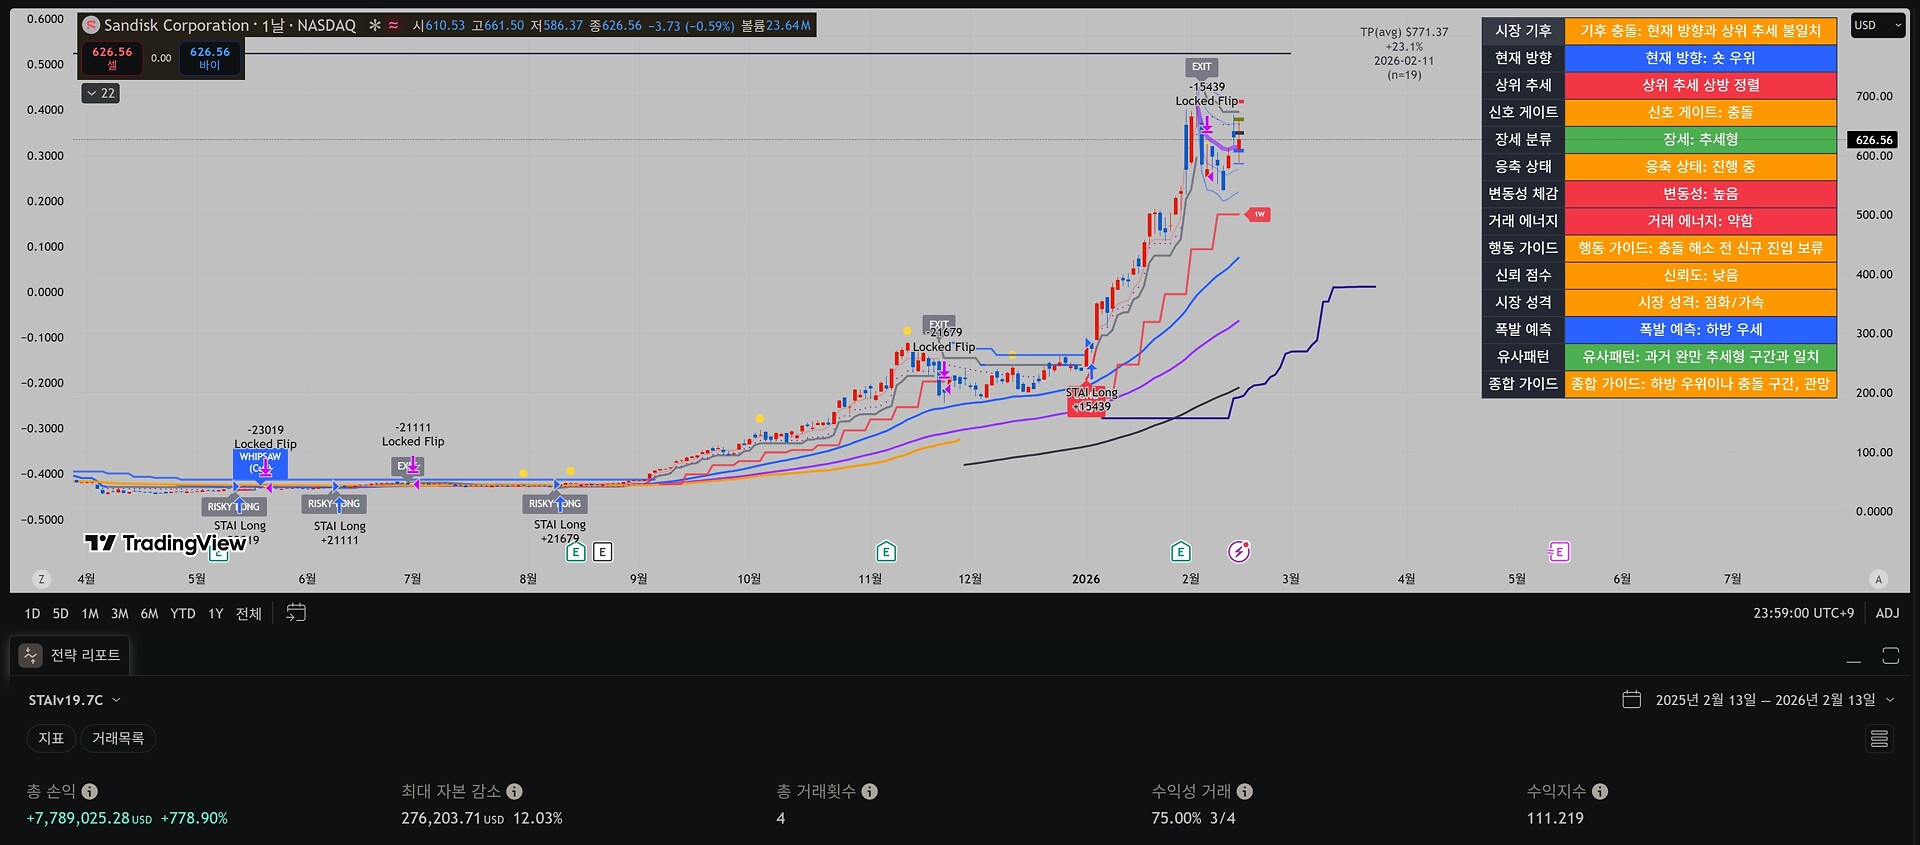This screenshot has width=1920, height=845.
Task: Click the red Sandisk logo icon
Action: point(91,25)
